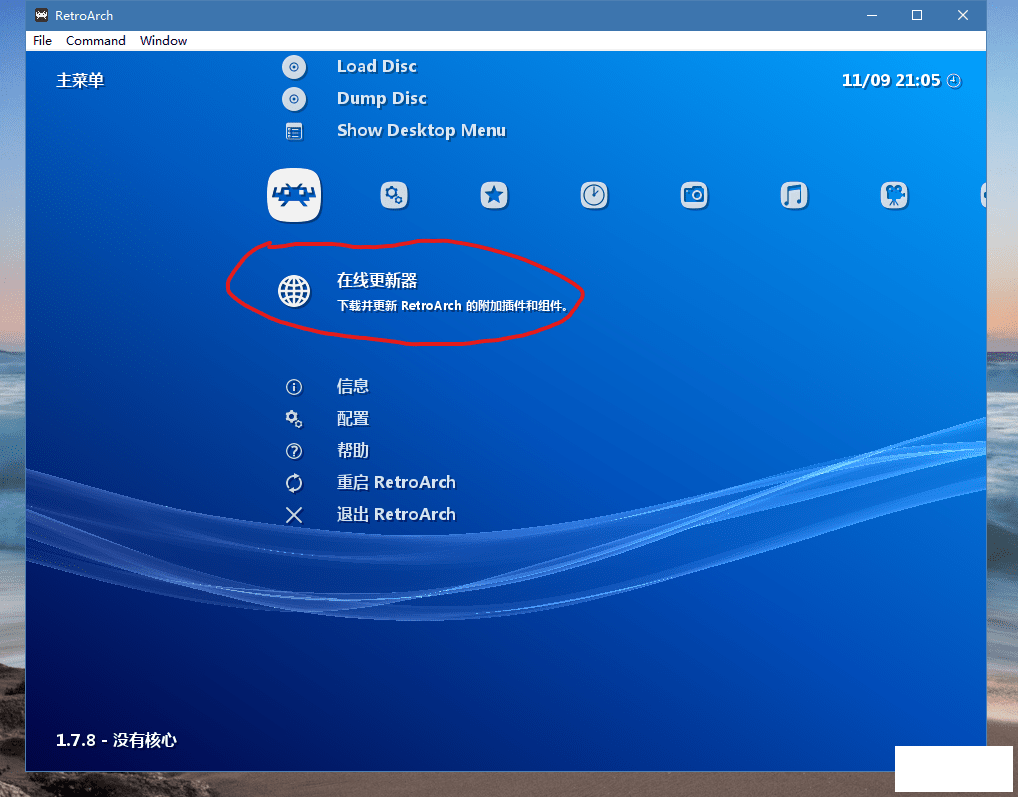Image resolution: width=1018 pixels, height=797 pixels.
Task: Click the RetroArch title bar app icon
Action: (42, 15)
